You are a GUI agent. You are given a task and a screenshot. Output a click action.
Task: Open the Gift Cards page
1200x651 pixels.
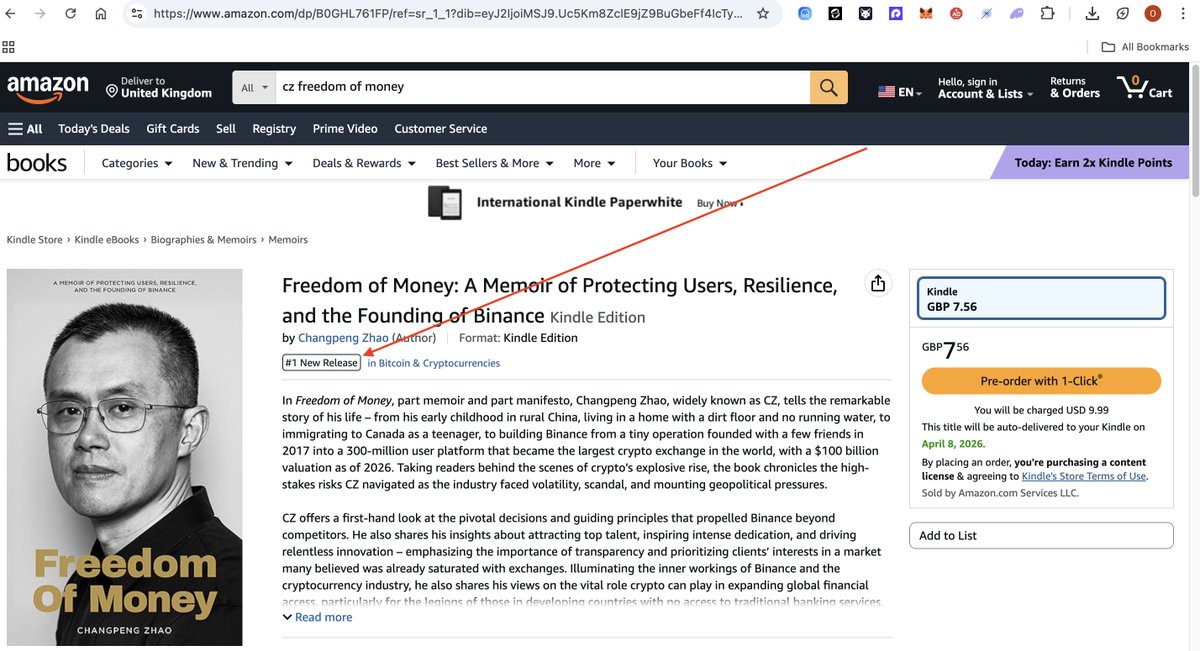coord(173,129)
